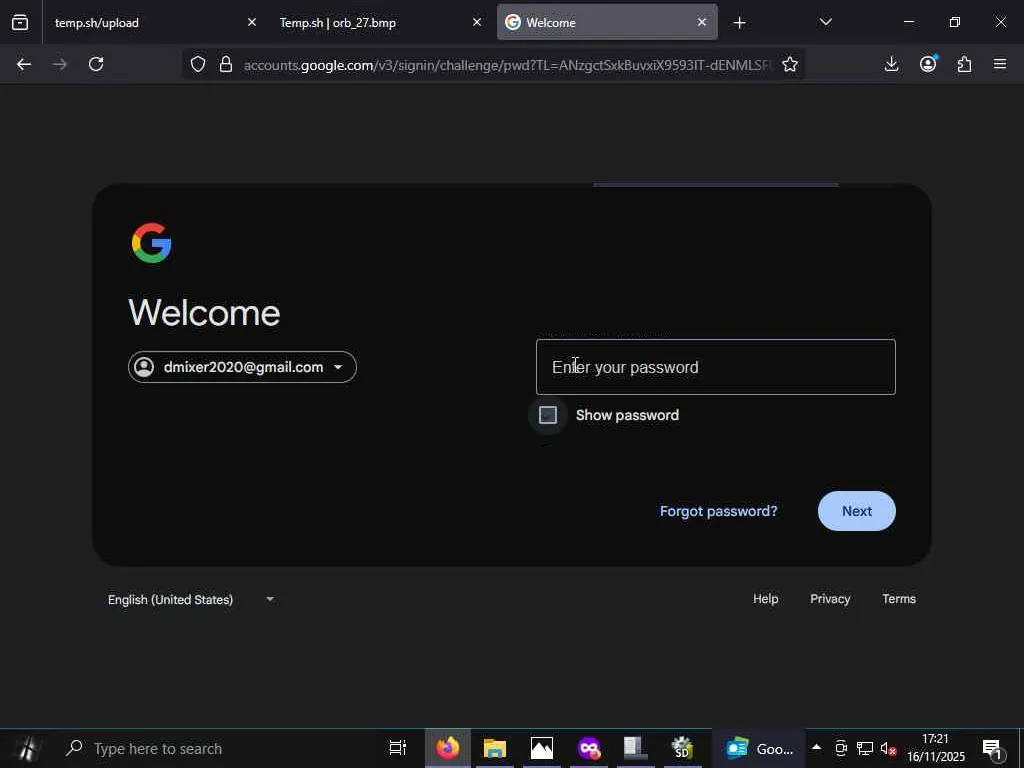List all tabs via chevron
1024x768 pixels.
pyautogui.click(x=825, y=22)
